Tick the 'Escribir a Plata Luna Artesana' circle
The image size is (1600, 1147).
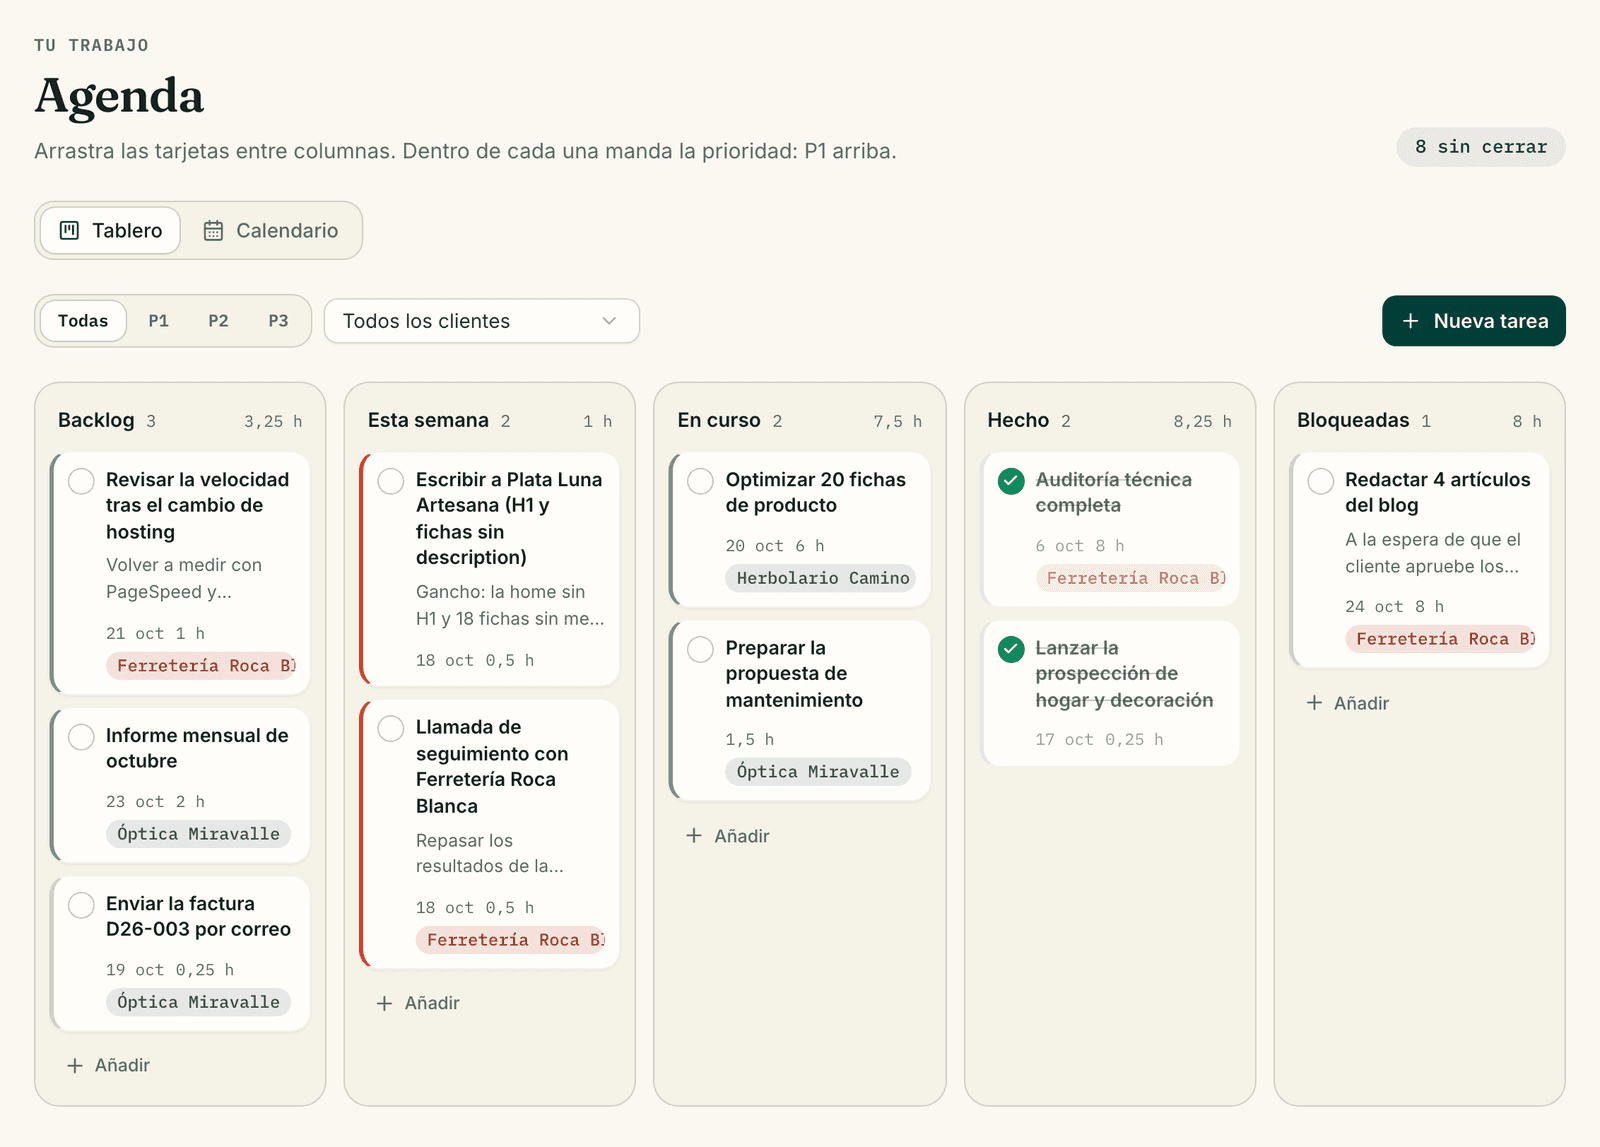(x=391, y=481)
